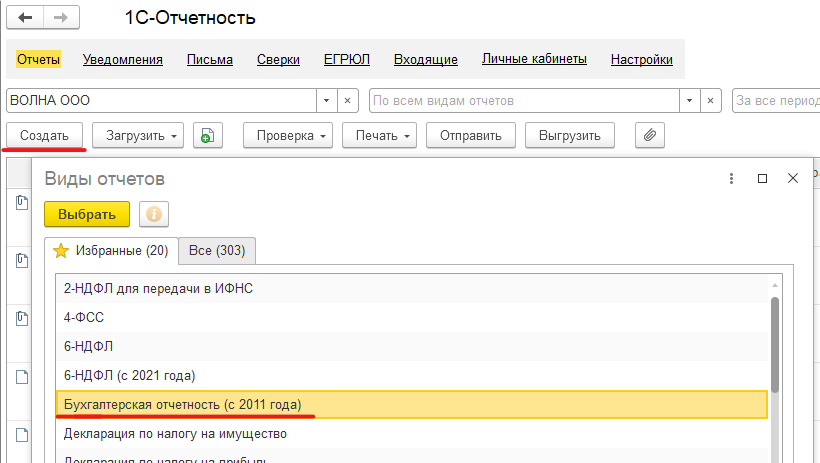Open the Личные кабинеты section
Screen dimensions: 820x463
(x=534, y=59)
